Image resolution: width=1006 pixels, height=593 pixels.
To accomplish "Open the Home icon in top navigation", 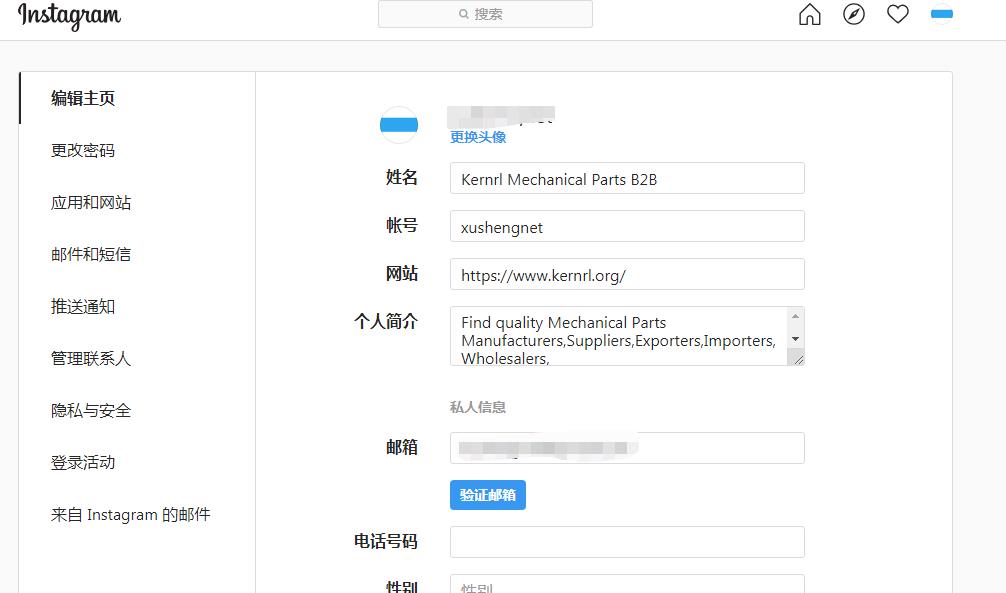I will pyautogui.click(x=808, y=14).
